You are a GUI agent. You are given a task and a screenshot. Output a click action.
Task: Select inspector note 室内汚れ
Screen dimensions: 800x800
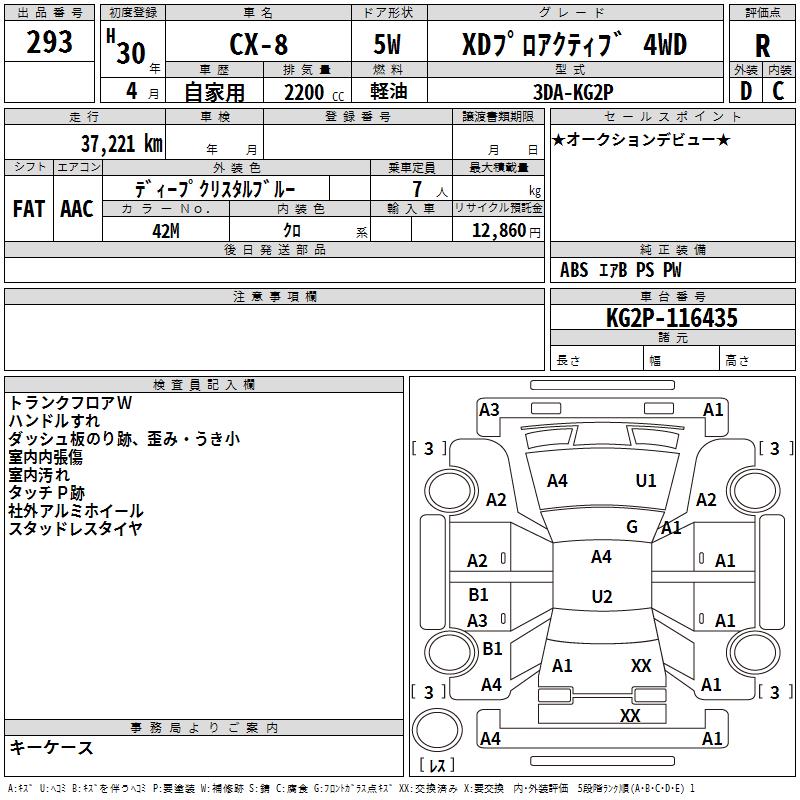point(39,474)
